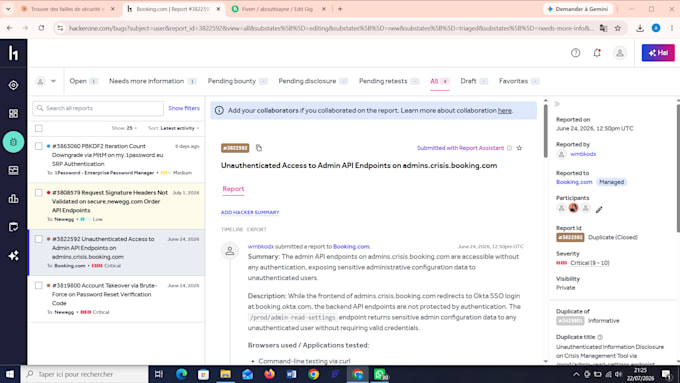This screenshot has width=680, height=383.
Task: Tick the checkbox for report #3819800
Action: (x=39, y=285)
